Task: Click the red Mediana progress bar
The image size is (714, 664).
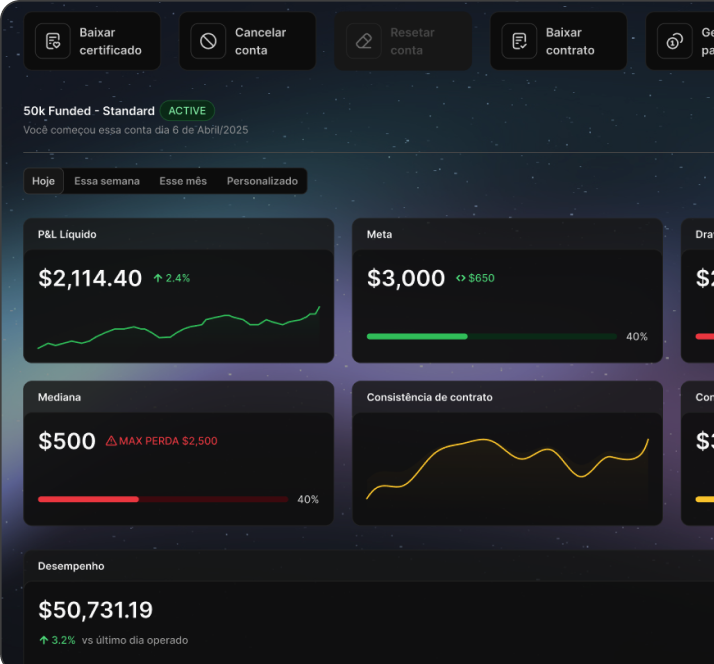Action: [x=163, y=500]
